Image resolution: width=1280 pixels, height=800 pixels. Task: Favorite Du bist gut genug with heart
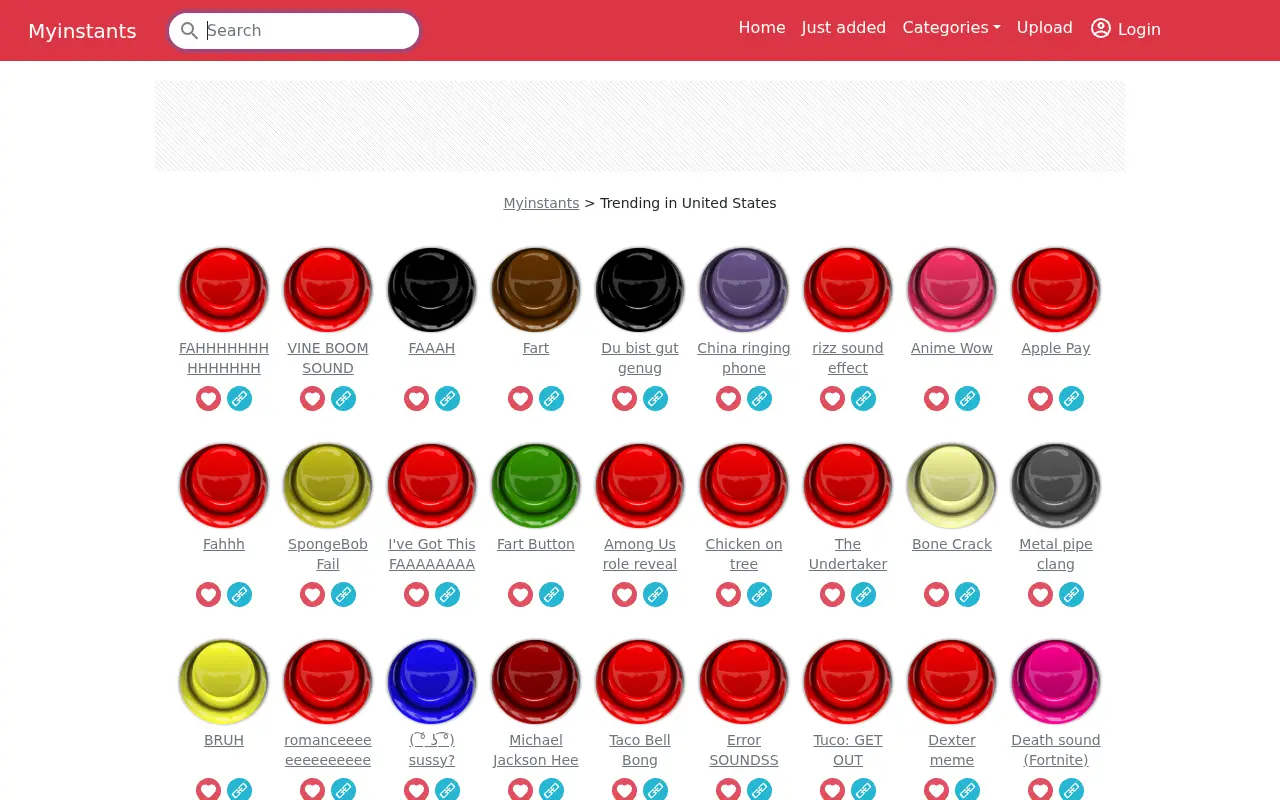[624, 399]
